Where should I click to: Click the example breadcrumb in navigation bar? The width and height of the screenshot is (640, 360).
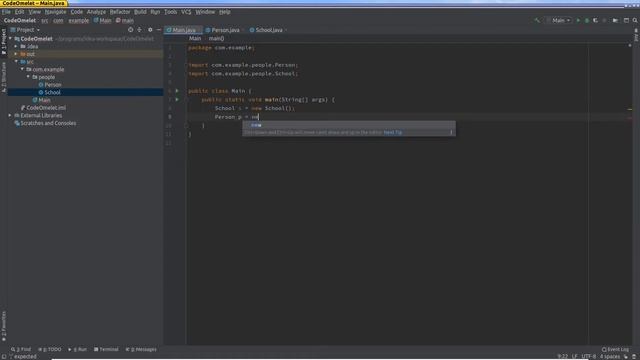78,20
